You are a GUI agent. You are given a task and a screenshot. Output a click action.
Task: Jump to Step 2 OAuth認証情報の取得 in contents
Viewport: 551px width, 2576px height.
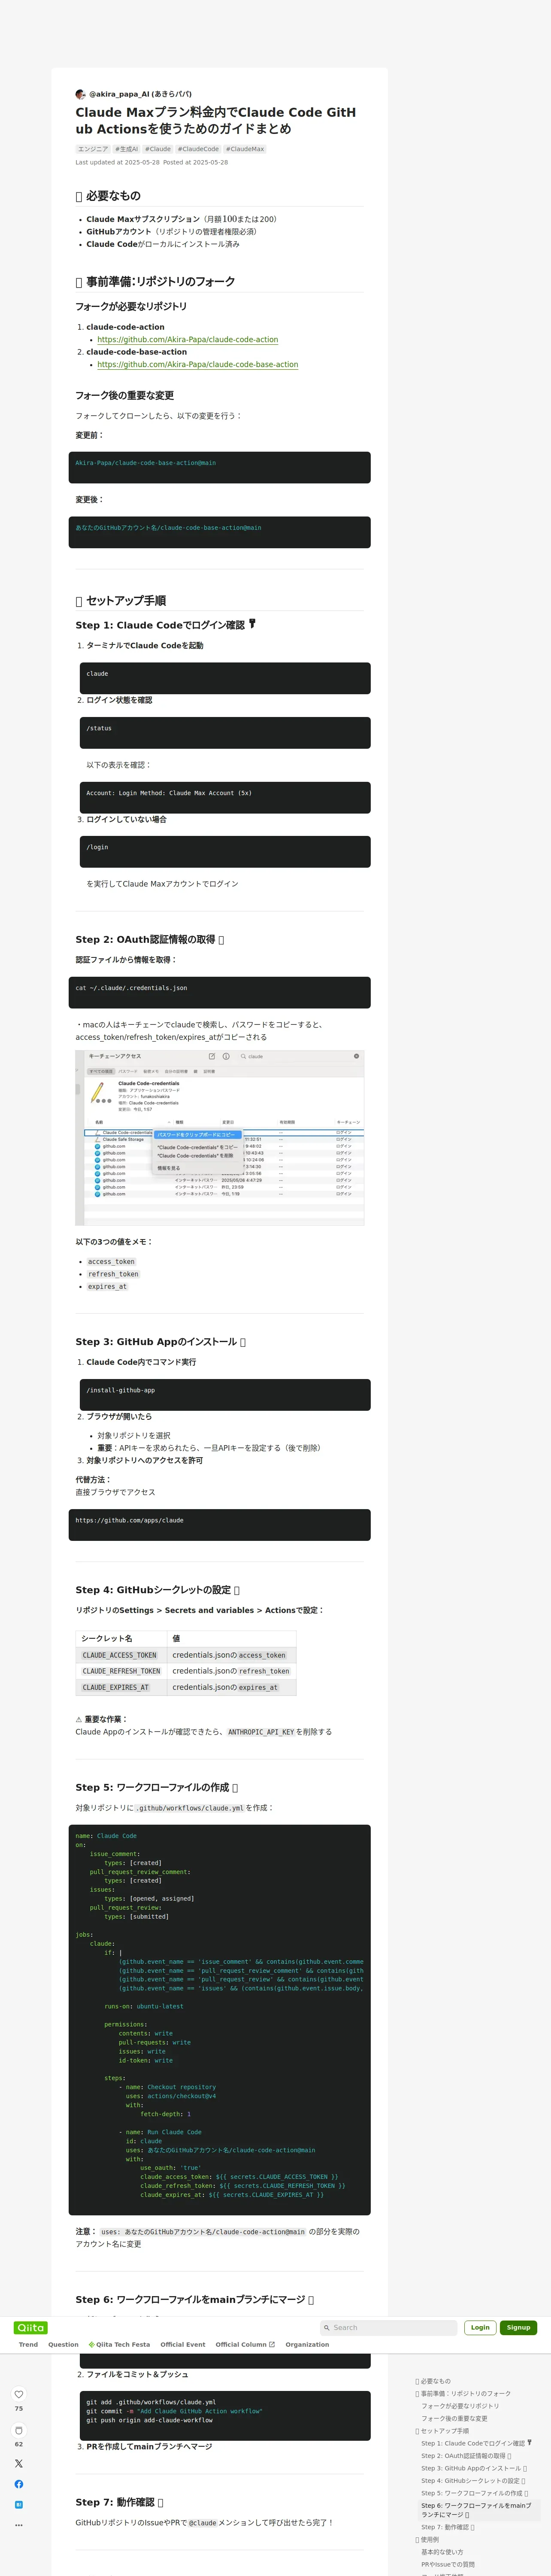click(466, 2456)
